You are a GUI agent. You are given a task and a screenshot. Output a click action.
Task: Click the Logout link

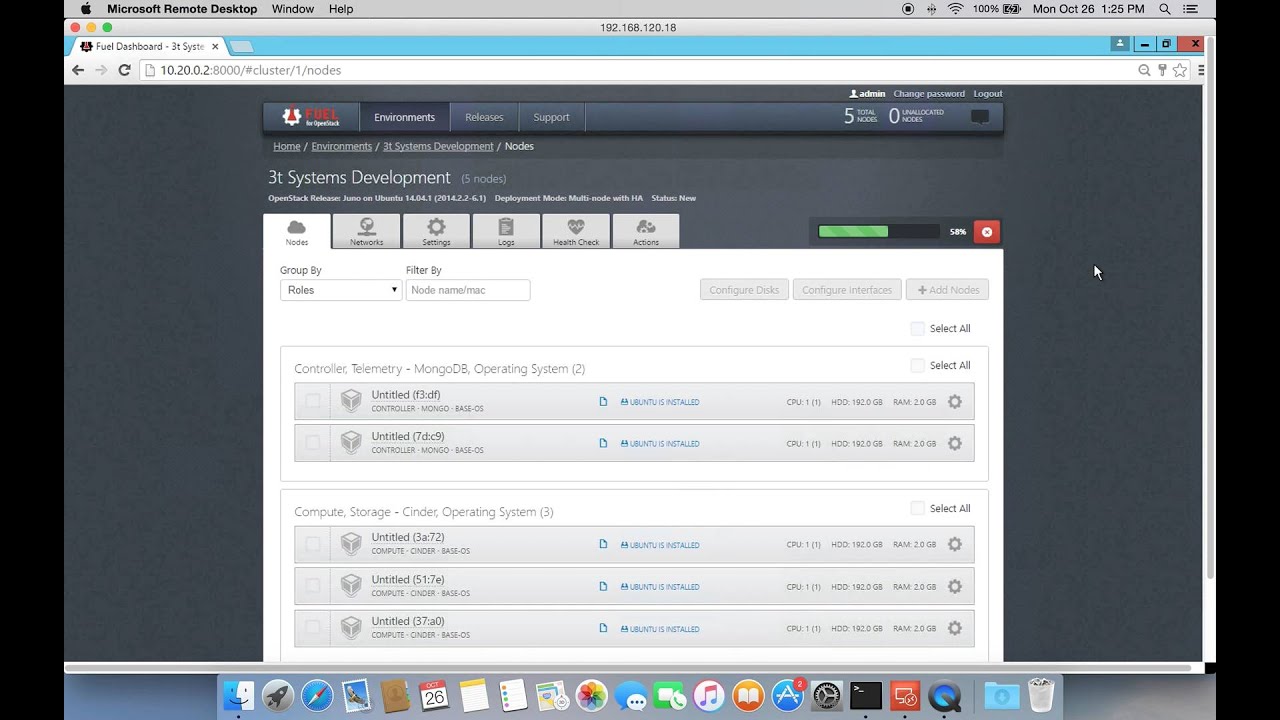pos(988,93)
